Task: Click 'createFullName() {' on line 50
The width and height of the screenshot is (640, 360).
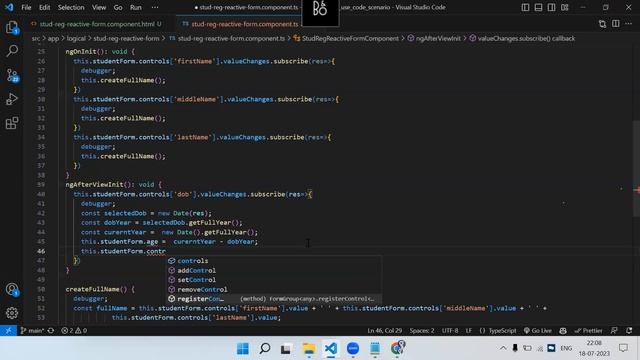Action: pyautogui.click(x=100, y=289)
